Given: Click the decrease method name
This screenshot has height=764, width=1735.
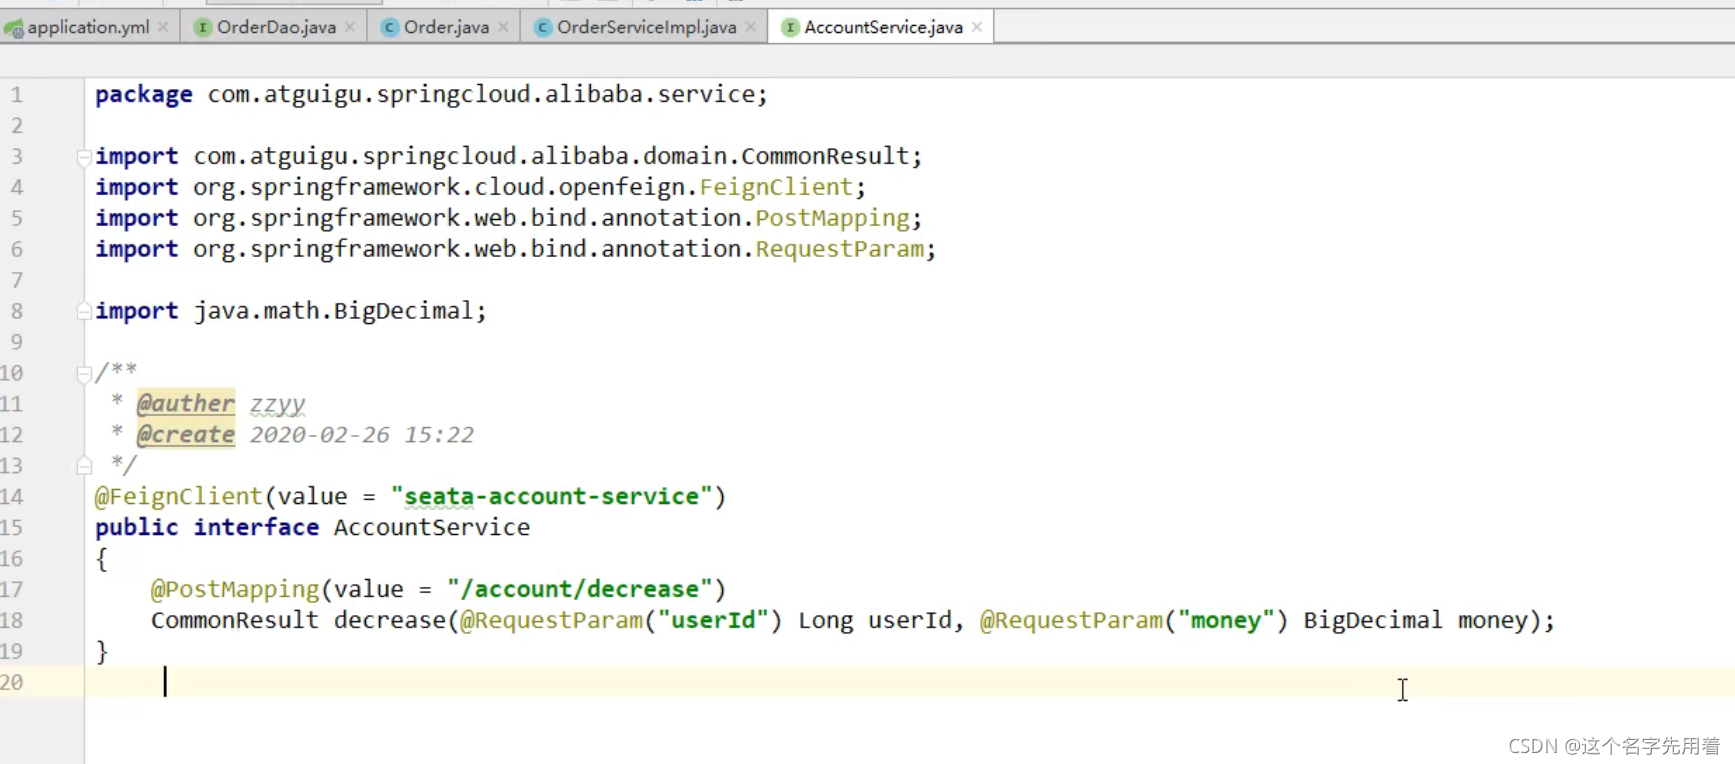Looking at the screenshot, I should click(x=389, y=620).
